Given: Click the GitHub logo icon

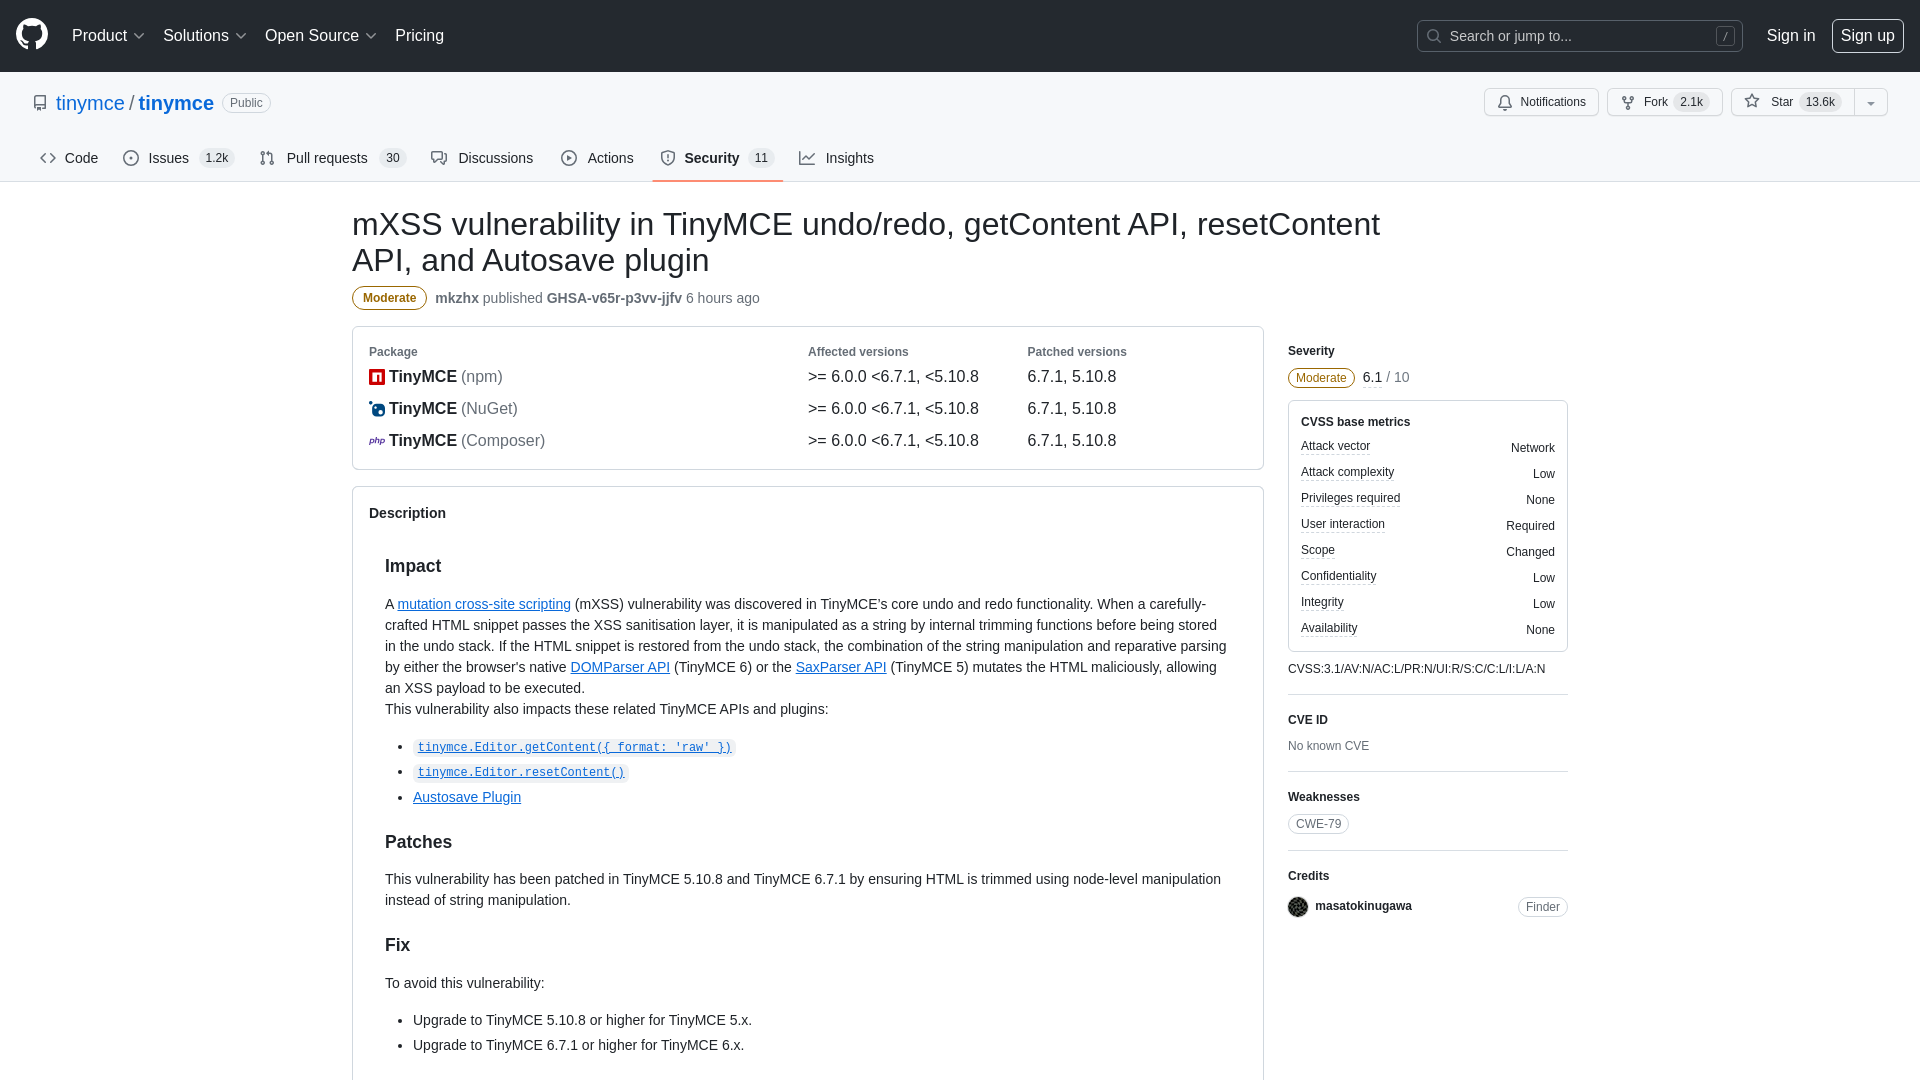Looking at the screenshot, I should pyautogui.click(x=32, y=35).
